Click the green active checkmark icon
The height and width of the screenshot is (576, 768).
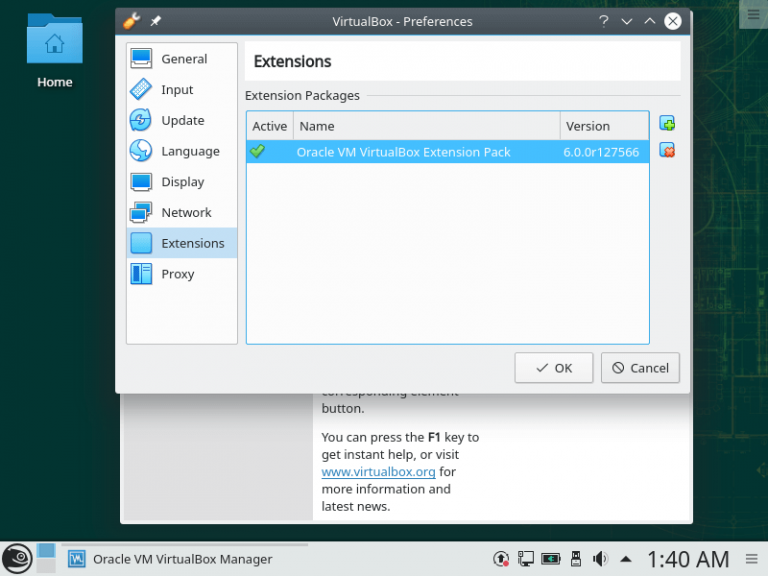point(257,151)
